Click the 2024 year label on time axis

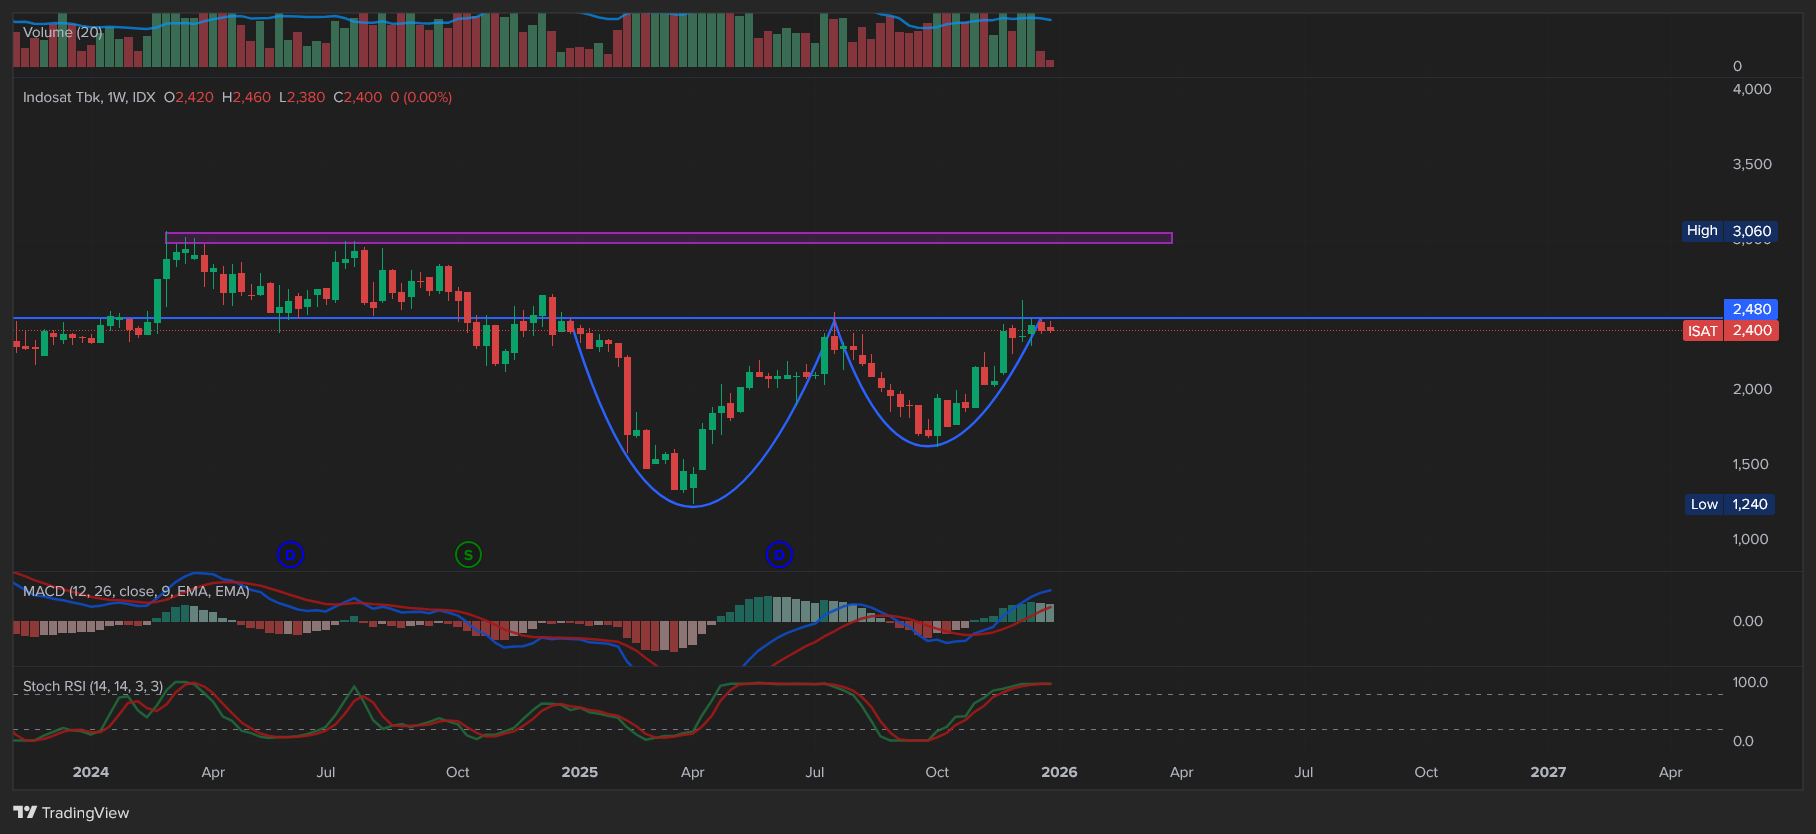(91, 772)
